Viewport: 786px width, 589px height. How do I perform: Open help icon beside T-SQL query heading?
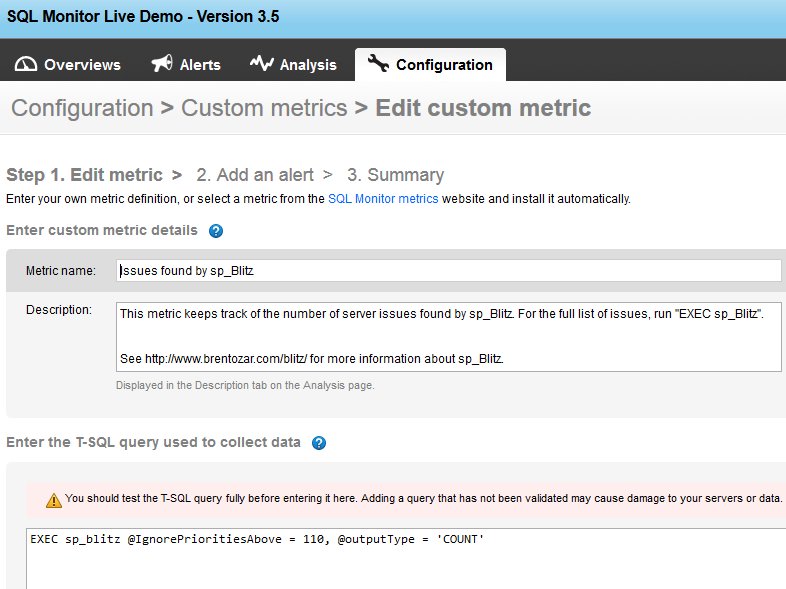click(319, 443)
